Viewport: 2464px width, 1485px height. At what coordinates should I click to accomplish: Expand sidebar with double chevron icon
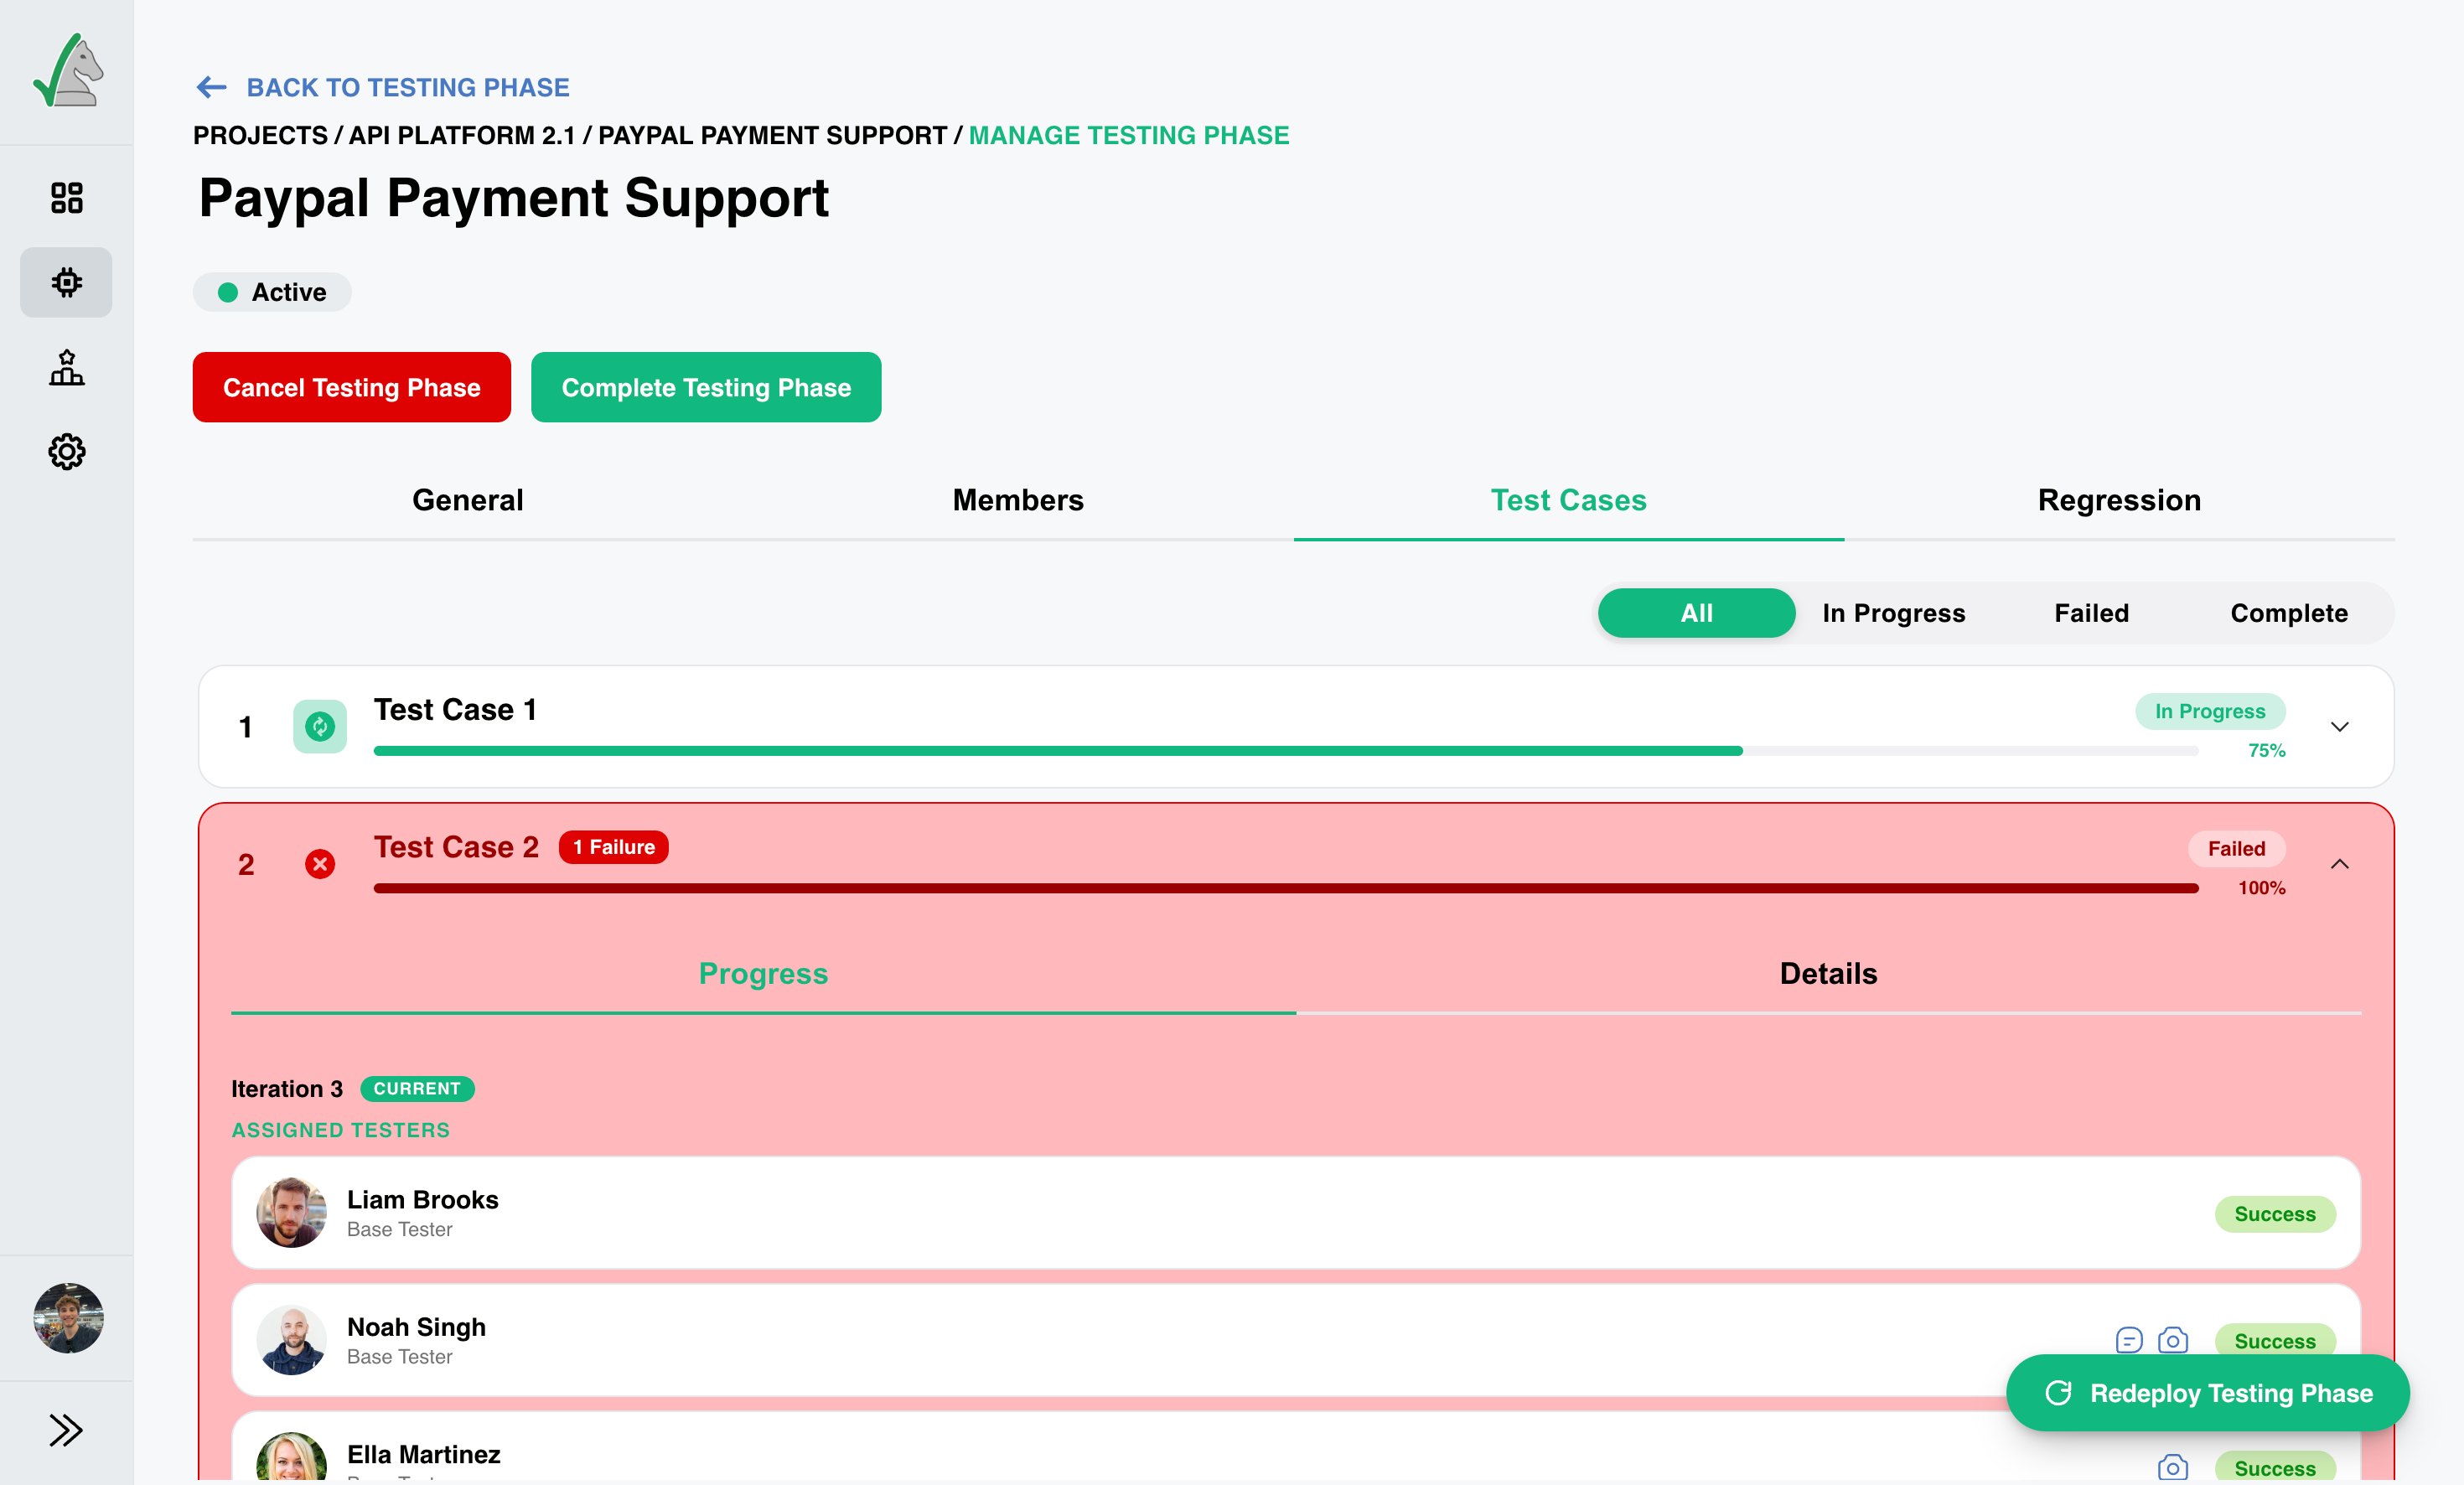[66, 1430]
